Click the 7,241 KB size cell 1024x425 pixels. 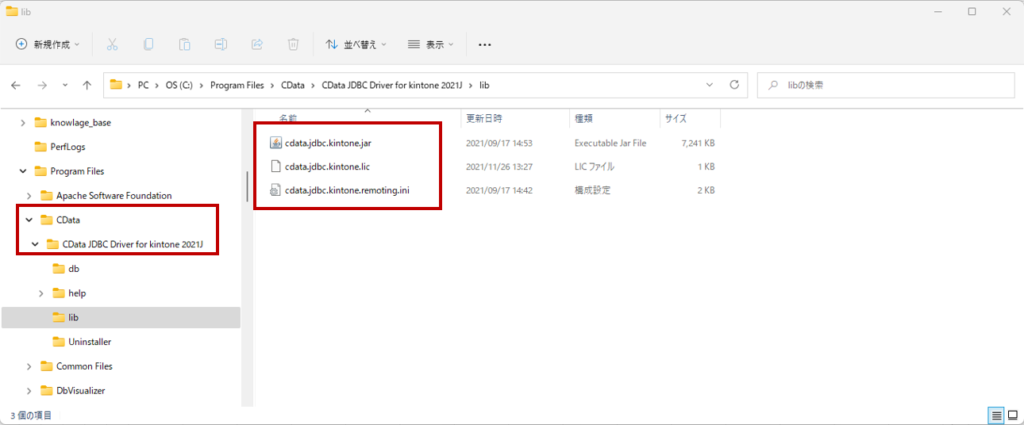pyautogui.click(x=698, y=142)
